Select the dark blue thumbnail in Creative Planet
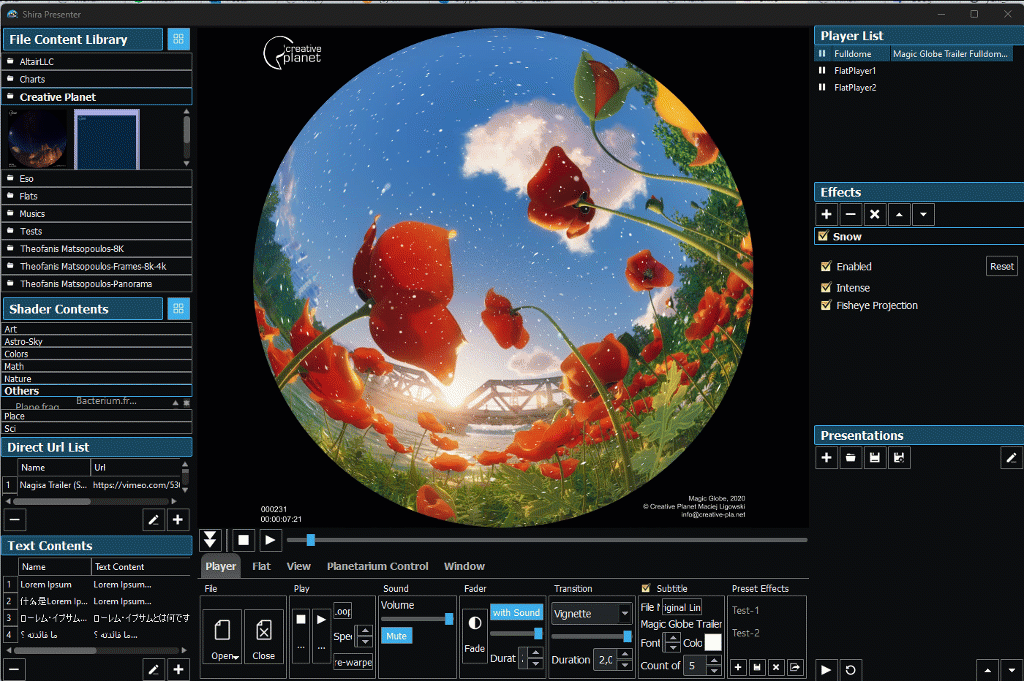This screenshot has width=1024, height=681. tap(107, 139)
